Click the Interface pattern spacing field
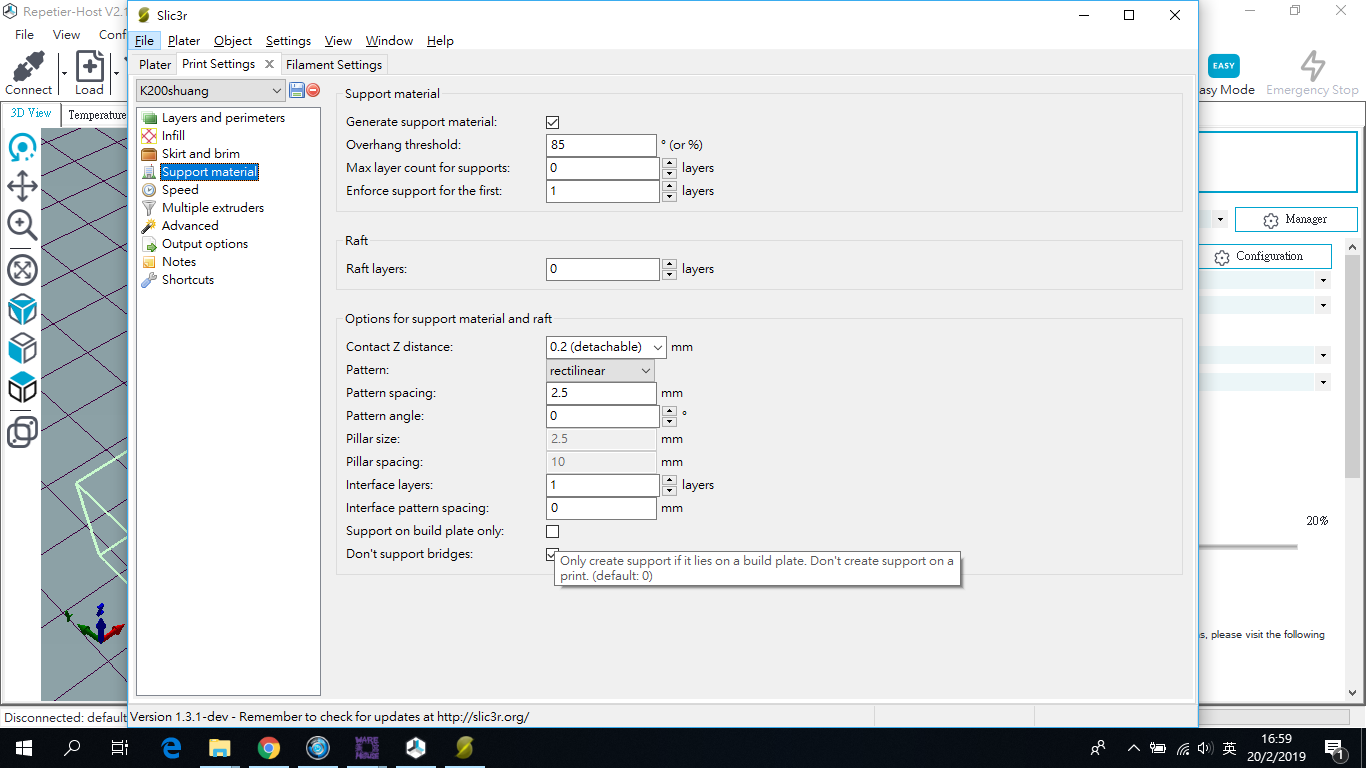 click(x=601, y=509)
